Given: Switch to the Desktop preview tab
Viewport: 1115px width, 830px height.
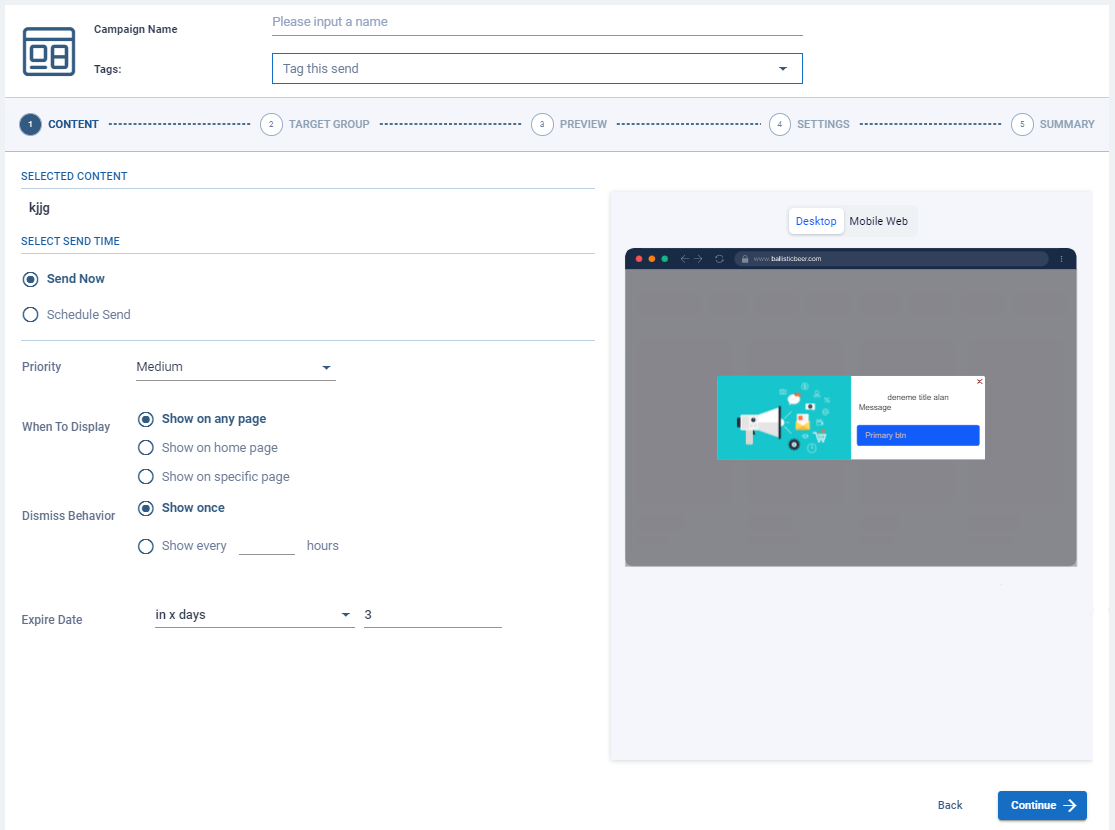Looking at the screenshot, I should 816,221.
